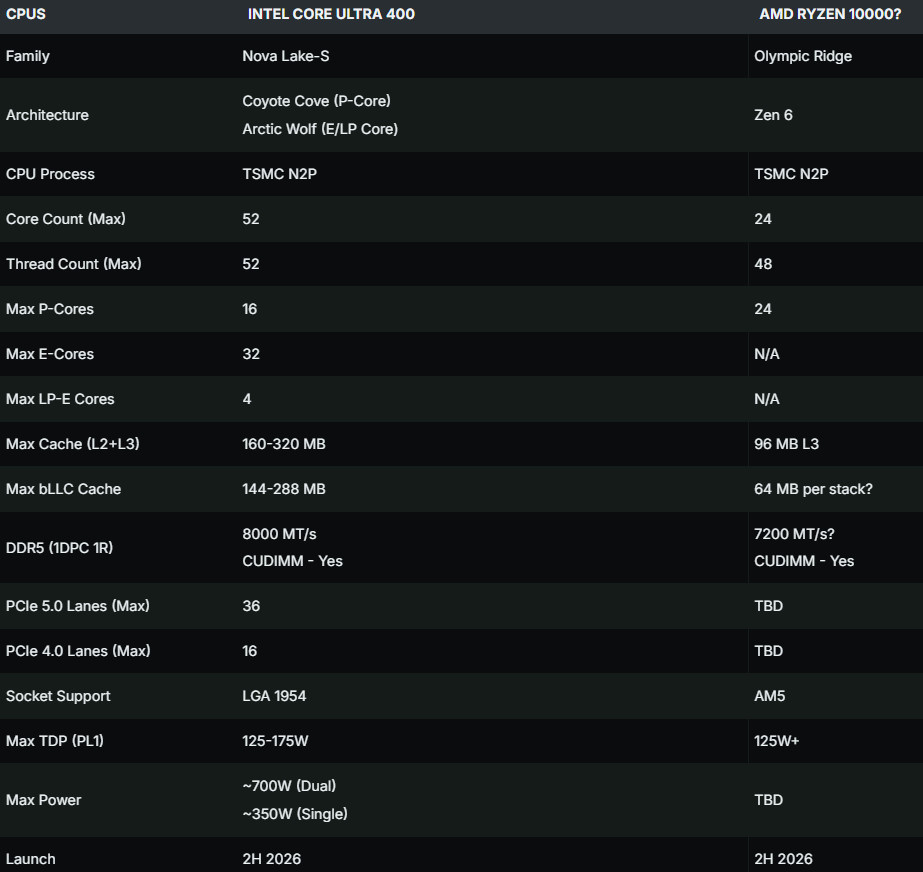Select AMD core count value 24
This screenshot has width=923, height=872.
pos(763,218)
